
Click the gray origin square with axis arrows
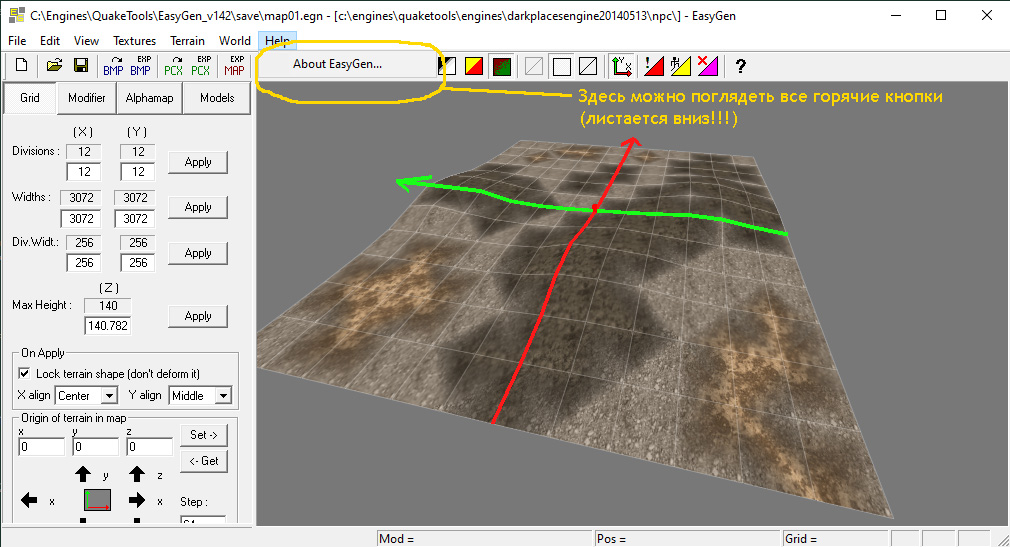click(97, 500)
